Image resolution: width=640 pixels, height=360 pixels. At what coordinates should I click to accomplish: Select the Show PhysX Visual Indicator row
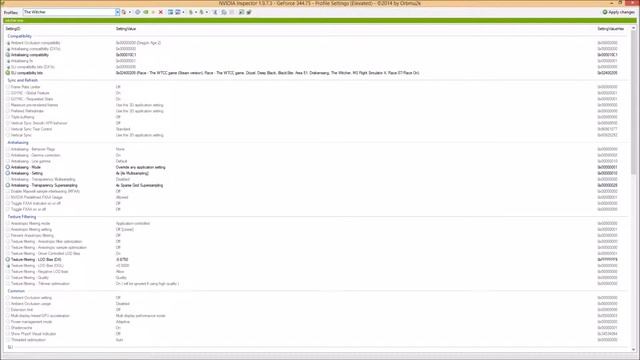(316, 333)
